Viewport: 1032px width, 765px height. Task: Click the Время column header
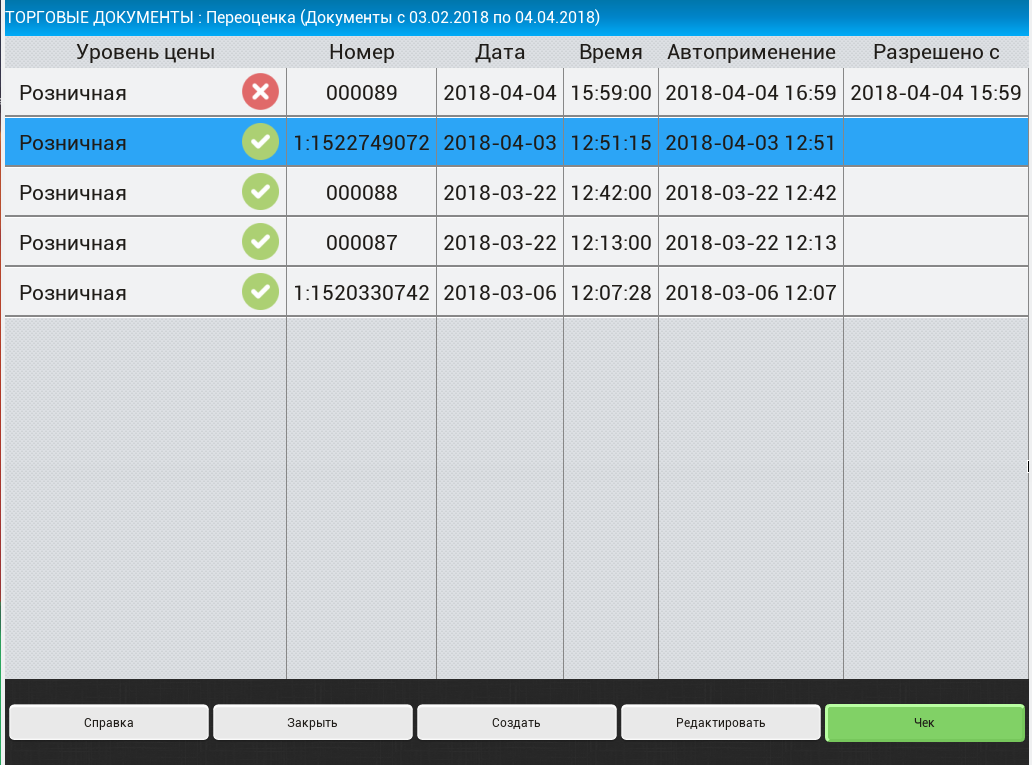(x=611, y=52)
